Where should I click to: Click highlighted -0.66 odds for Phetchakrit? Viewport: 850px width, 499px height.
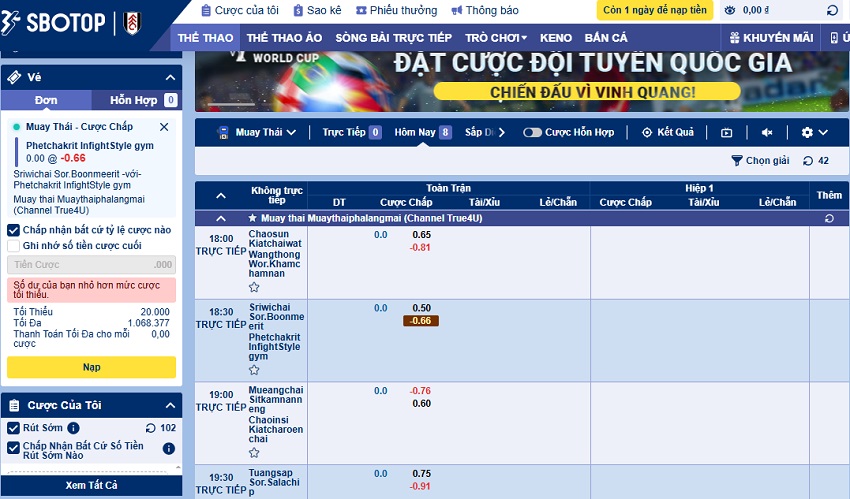421,321
